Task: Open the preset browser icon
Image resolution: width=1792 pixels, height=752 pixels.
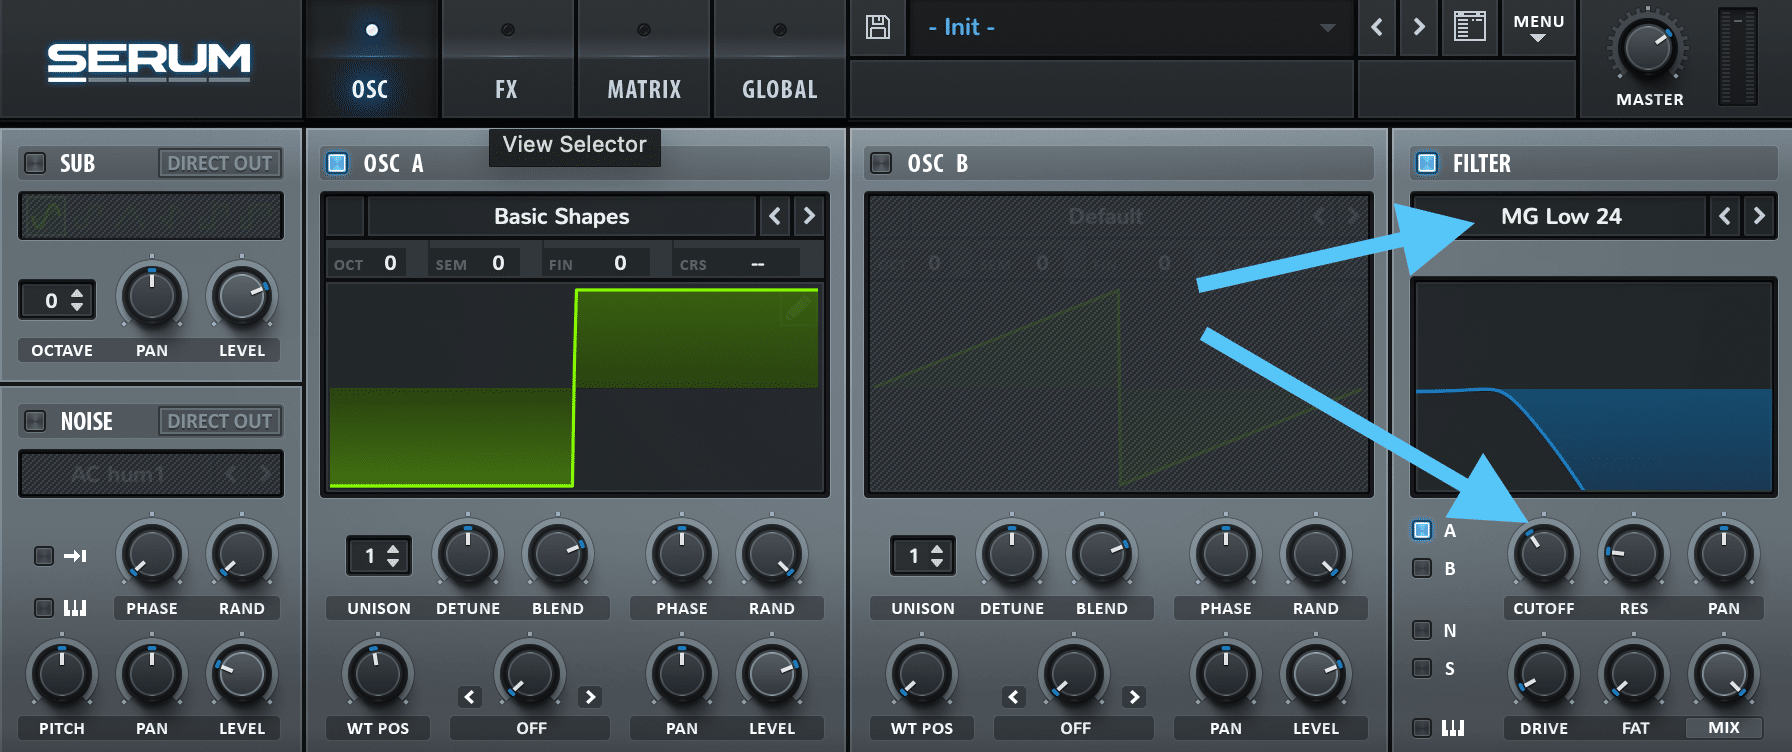Action: point(1469,27)
